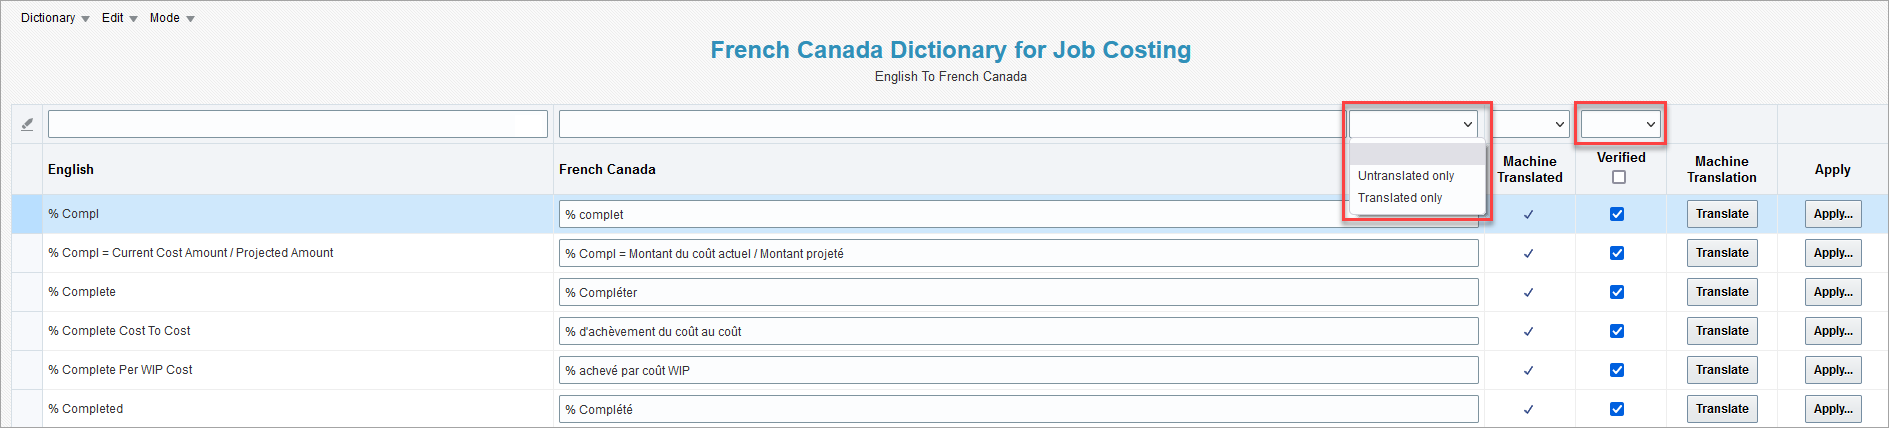Open the Verified filter dropdown
The width and height of the screenshot is (1889, 428).
coord(1620,124)
